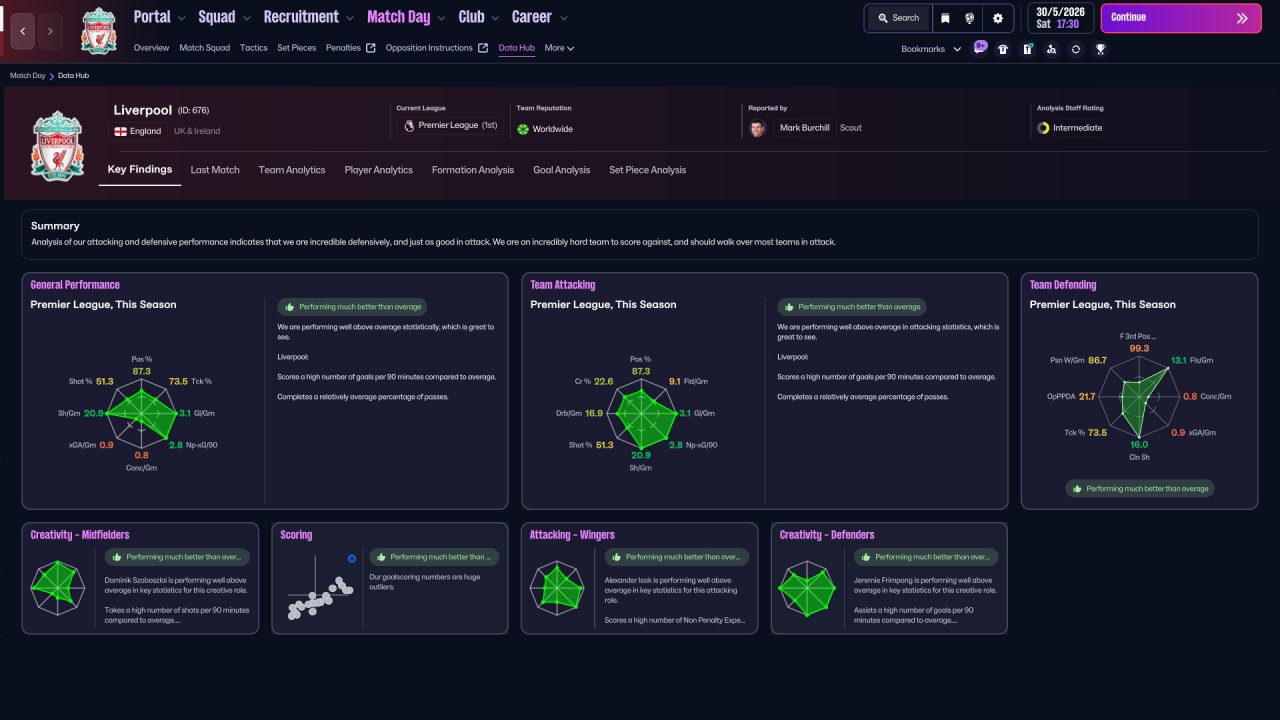The image size is (1280, 720).
Task: Open the More dropdown in the sub-navigation
Action: (x=559, y=48)
